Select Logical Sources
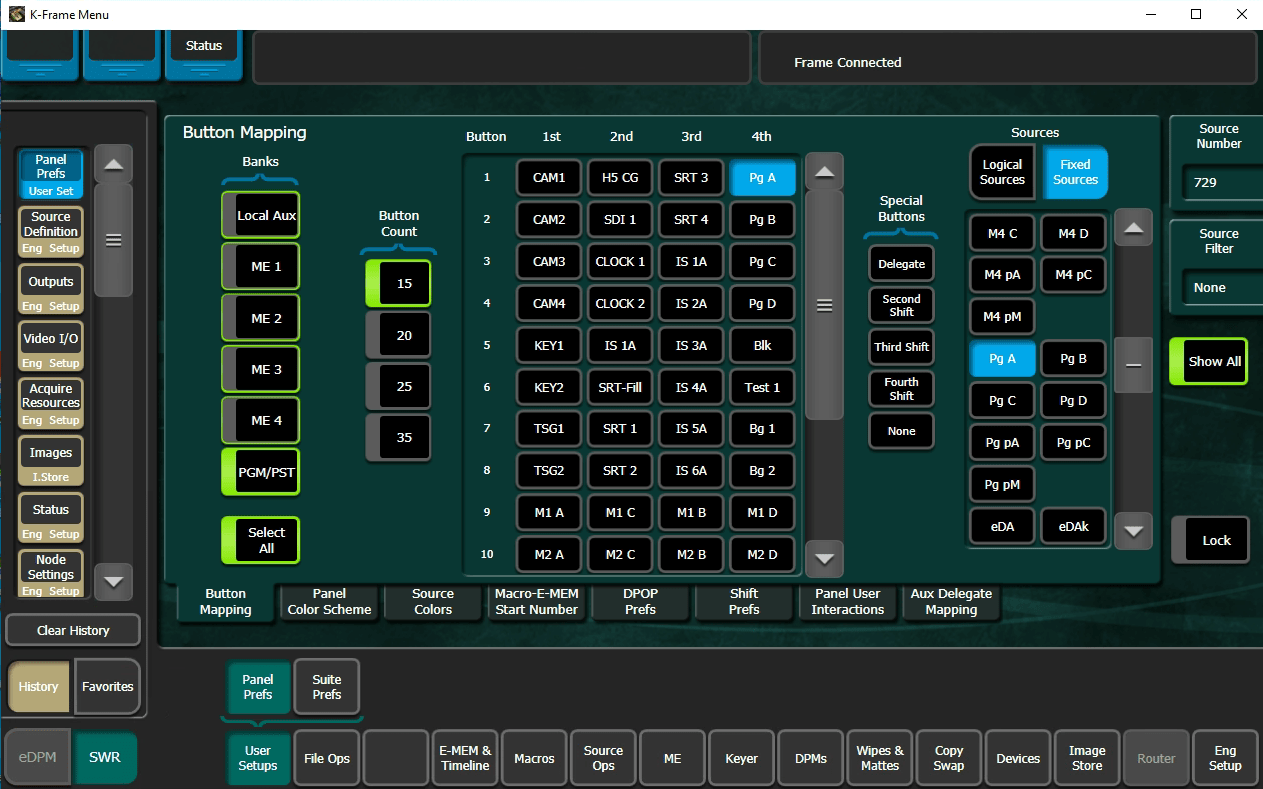Screen dimensions: 1263x789 [x=1002, y=172]
